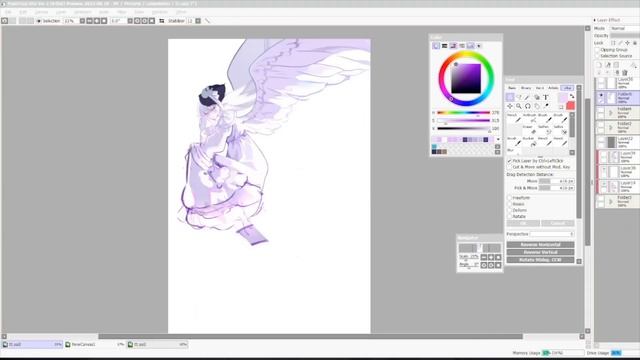Select the Hand pan tool
The height and width of the screenshot is (360, 640).
(537, 106)
